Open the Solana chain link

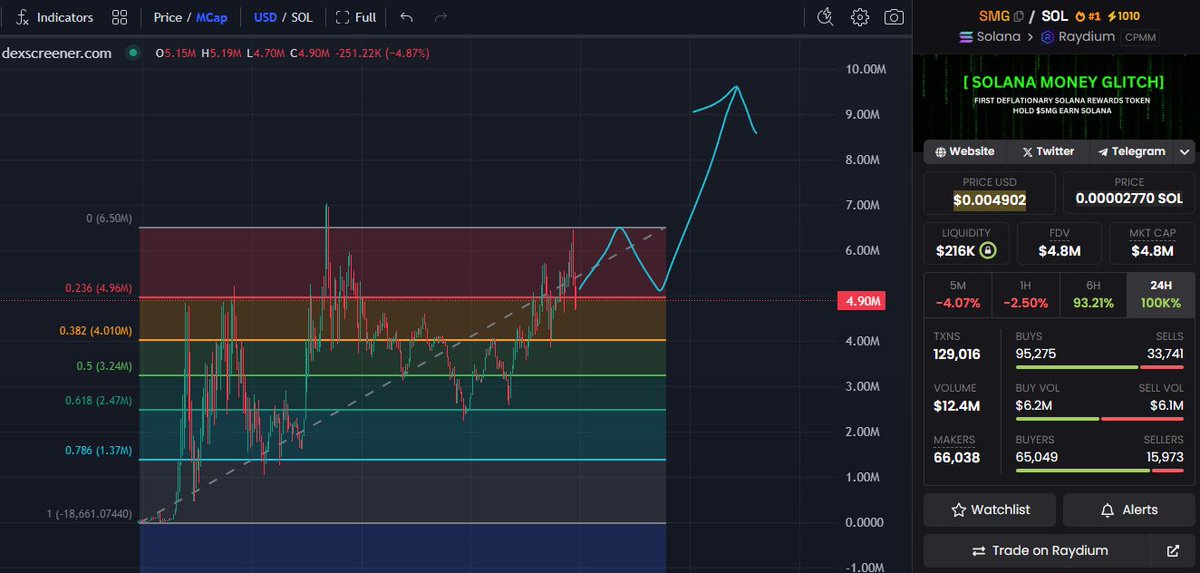click(x=989, y=37)
